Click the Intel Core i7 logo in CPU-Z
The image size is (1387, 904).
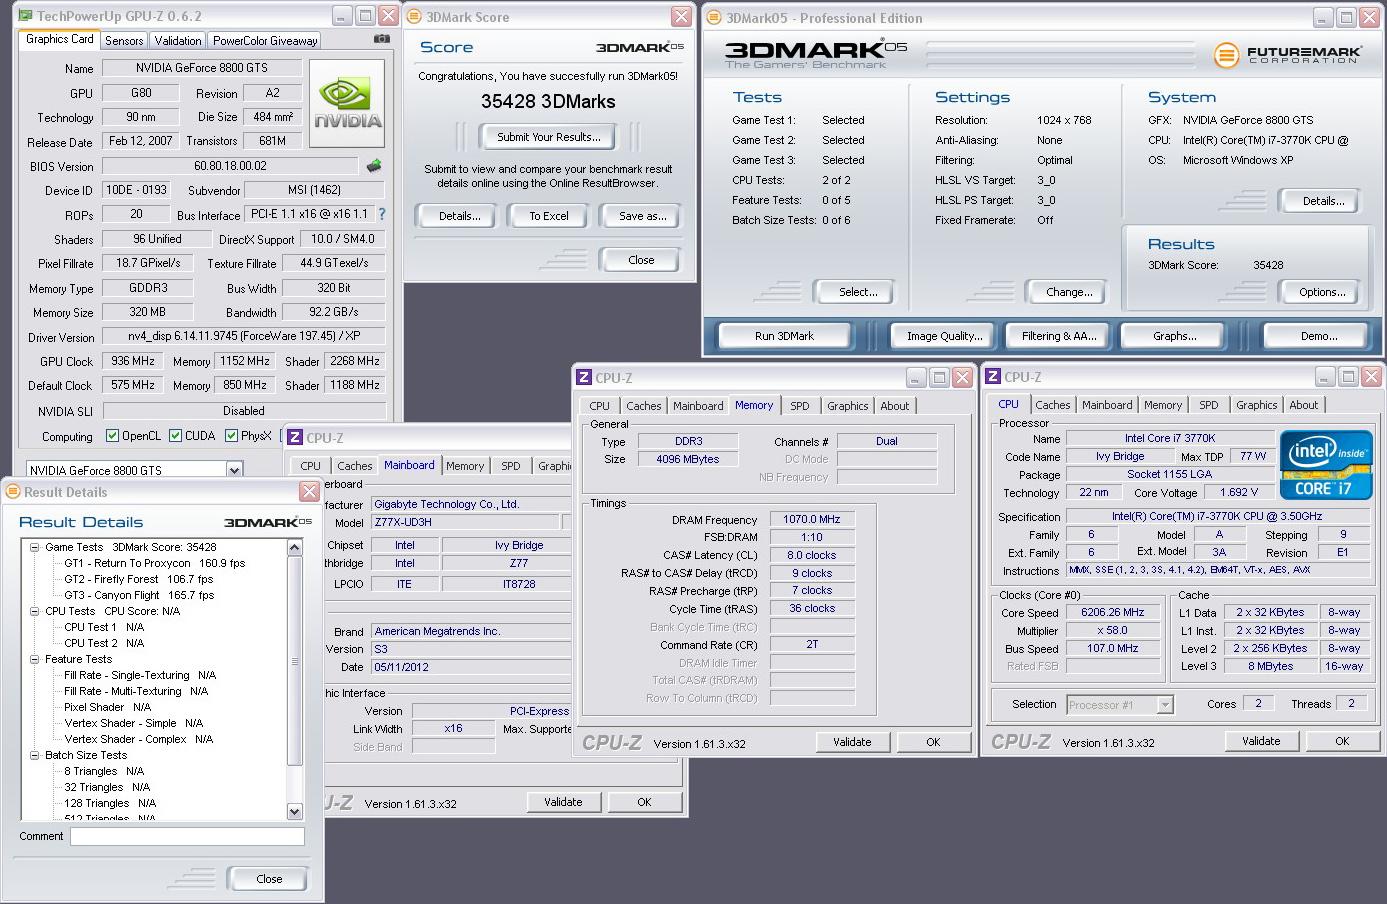click(1326, 465)
